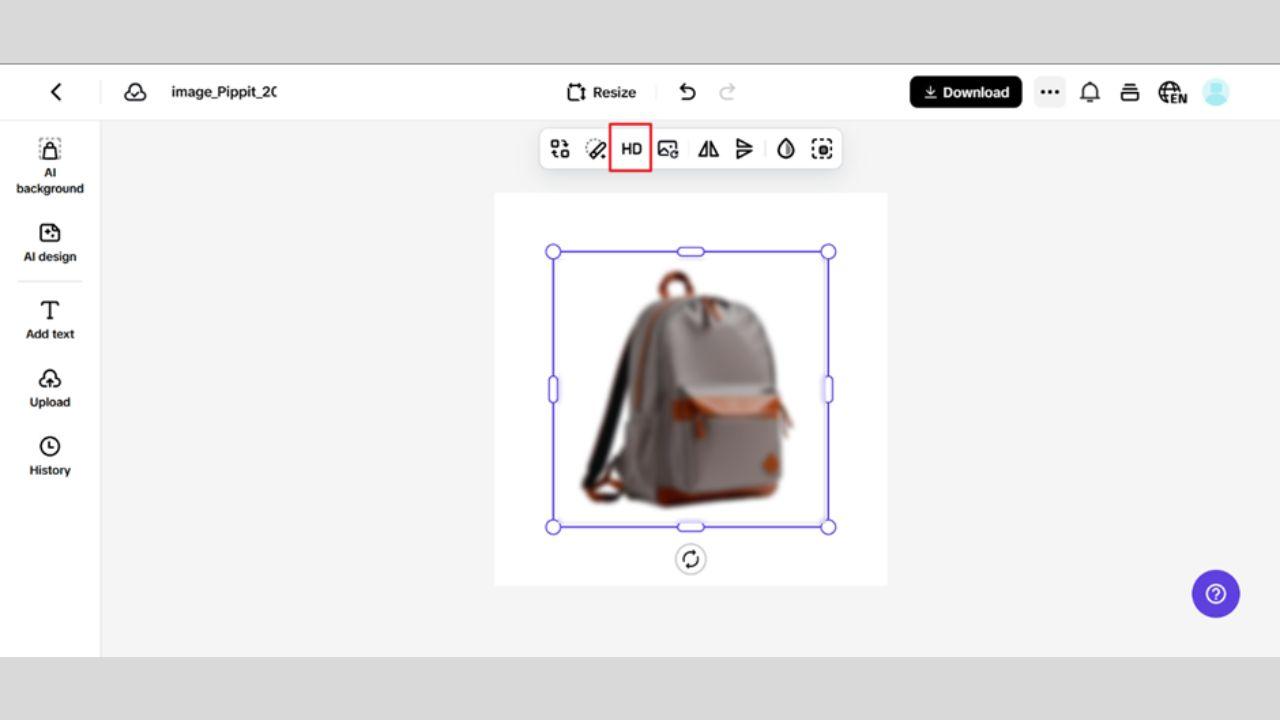Flip the image vertically
Viewport: 1280px width, 720px height.
(744, 149)
